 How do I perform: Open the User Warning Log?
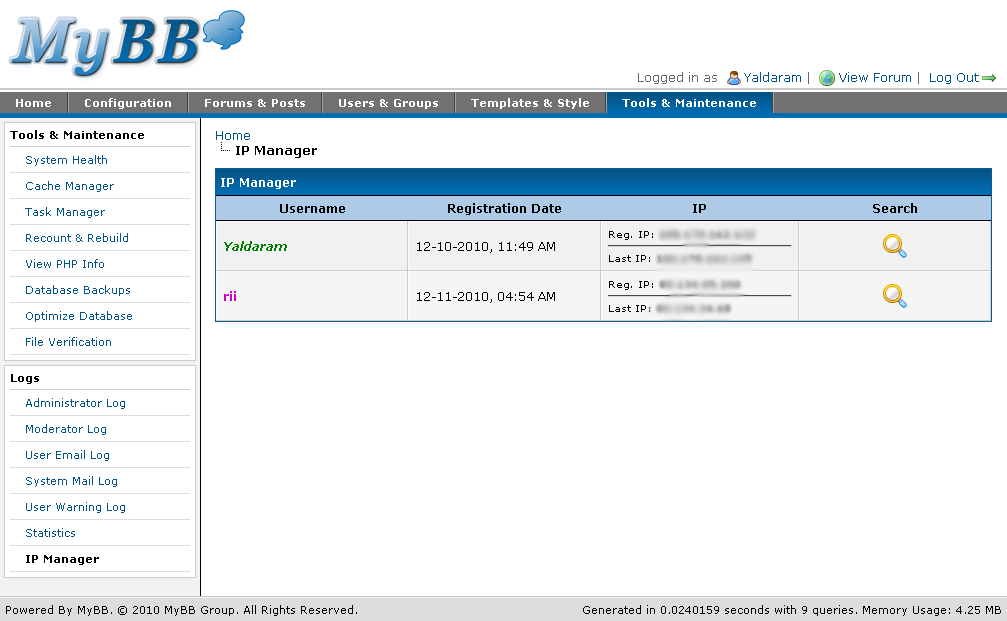coord(75,507)
